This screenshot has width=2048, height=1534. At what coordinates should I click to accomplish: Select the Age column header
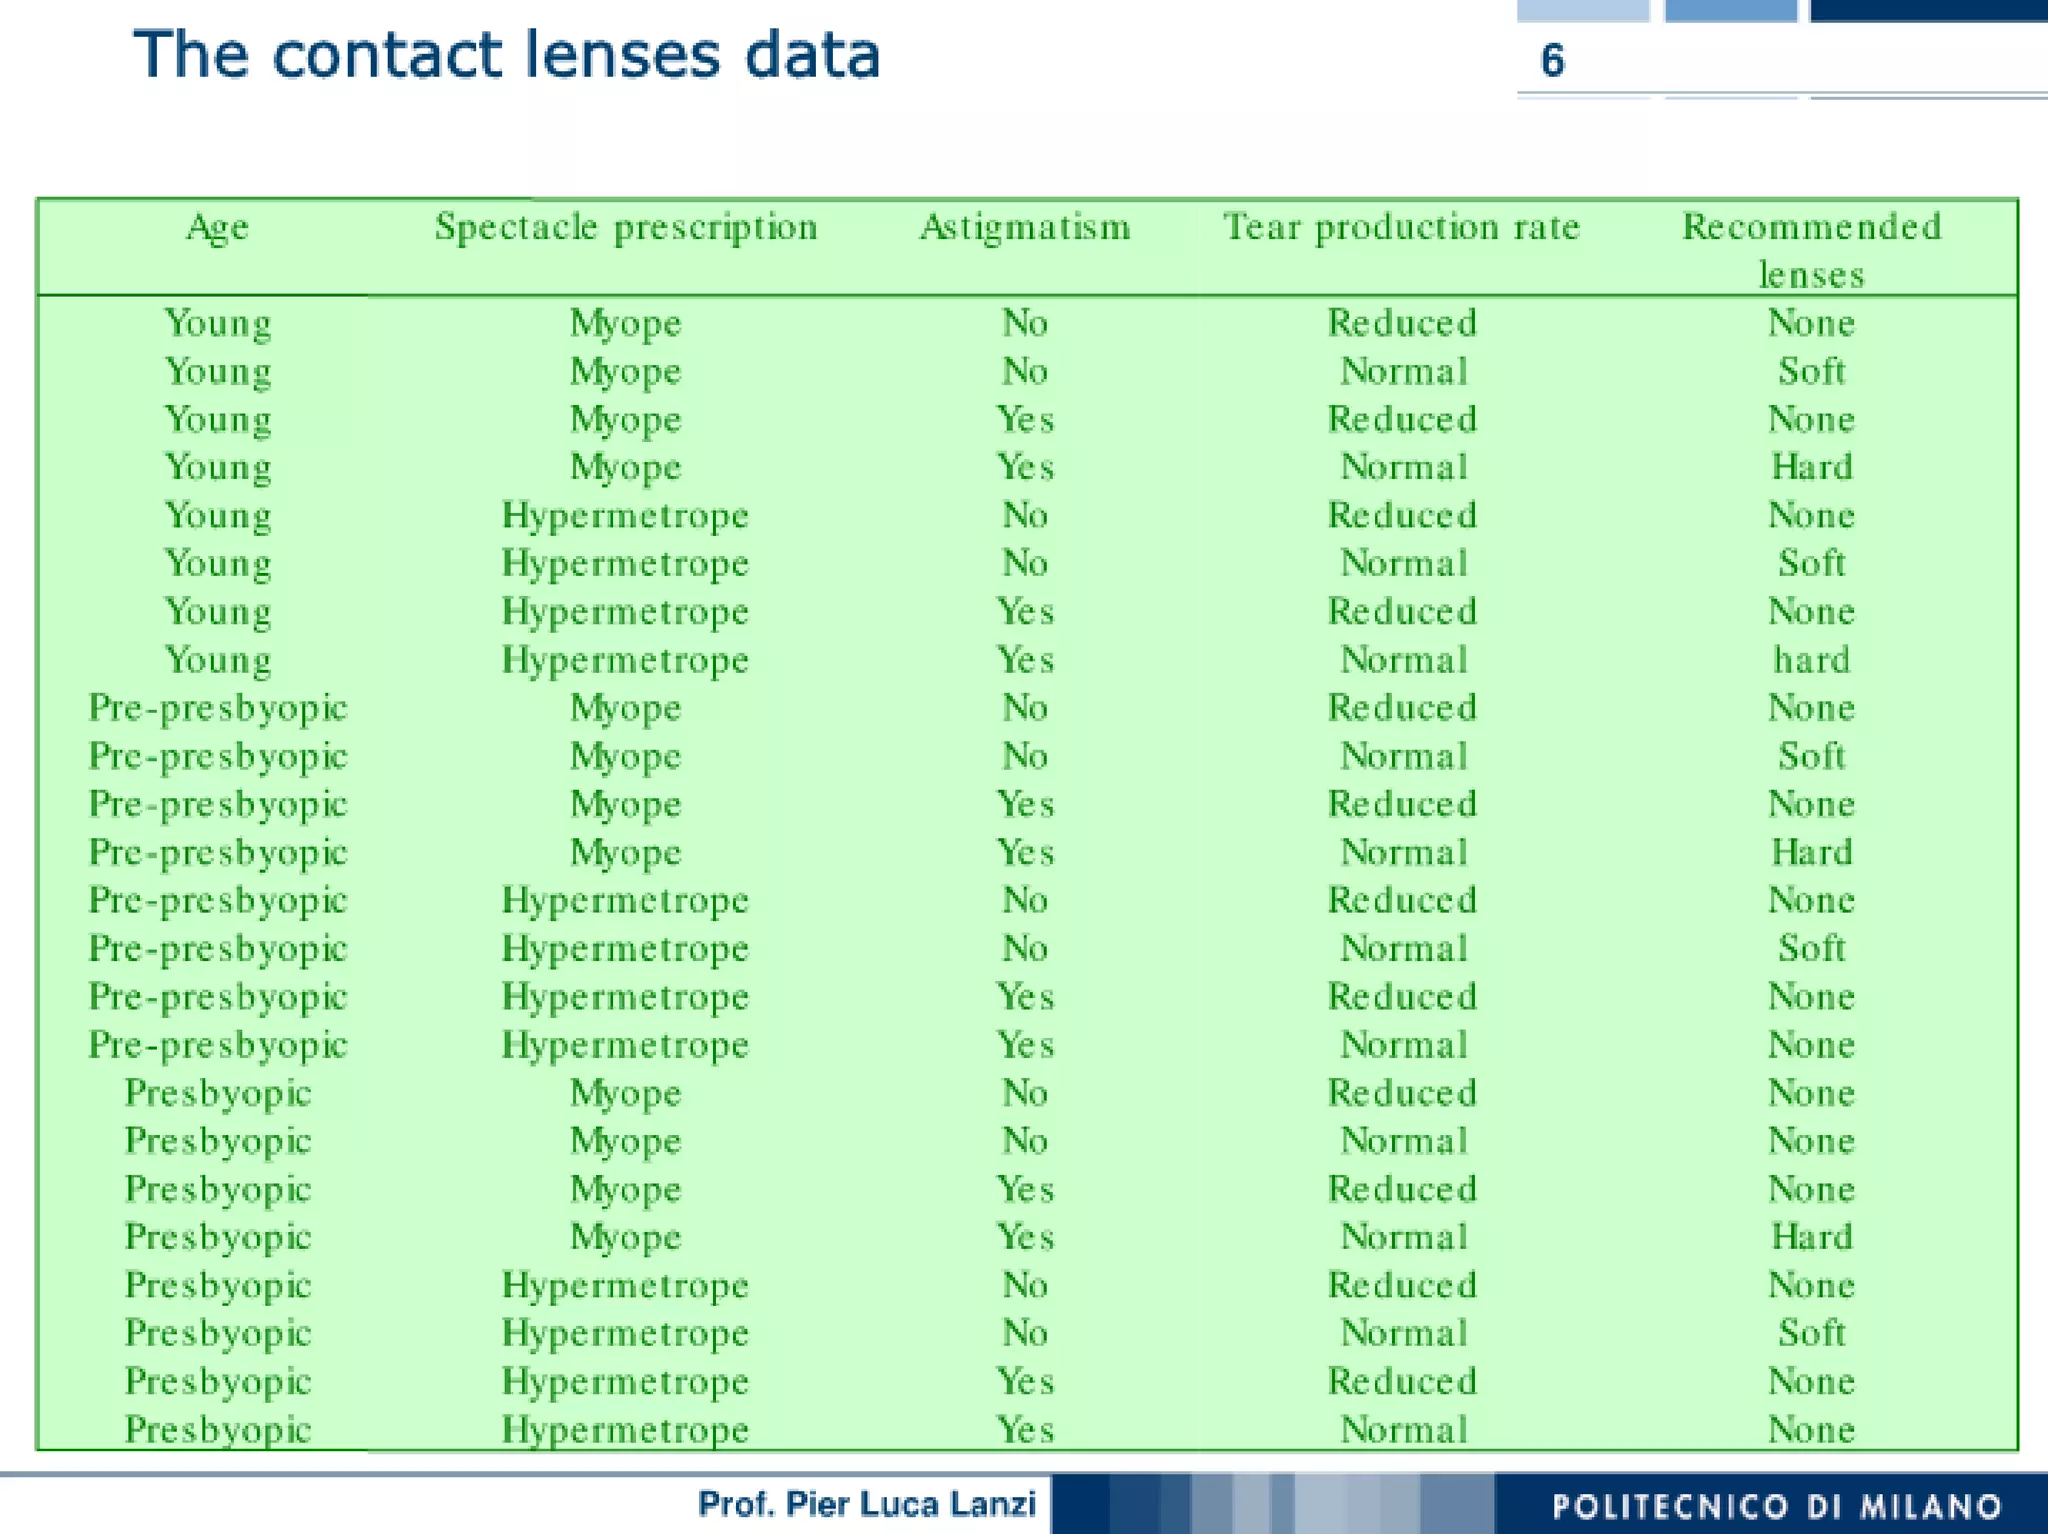coord(217,228)
